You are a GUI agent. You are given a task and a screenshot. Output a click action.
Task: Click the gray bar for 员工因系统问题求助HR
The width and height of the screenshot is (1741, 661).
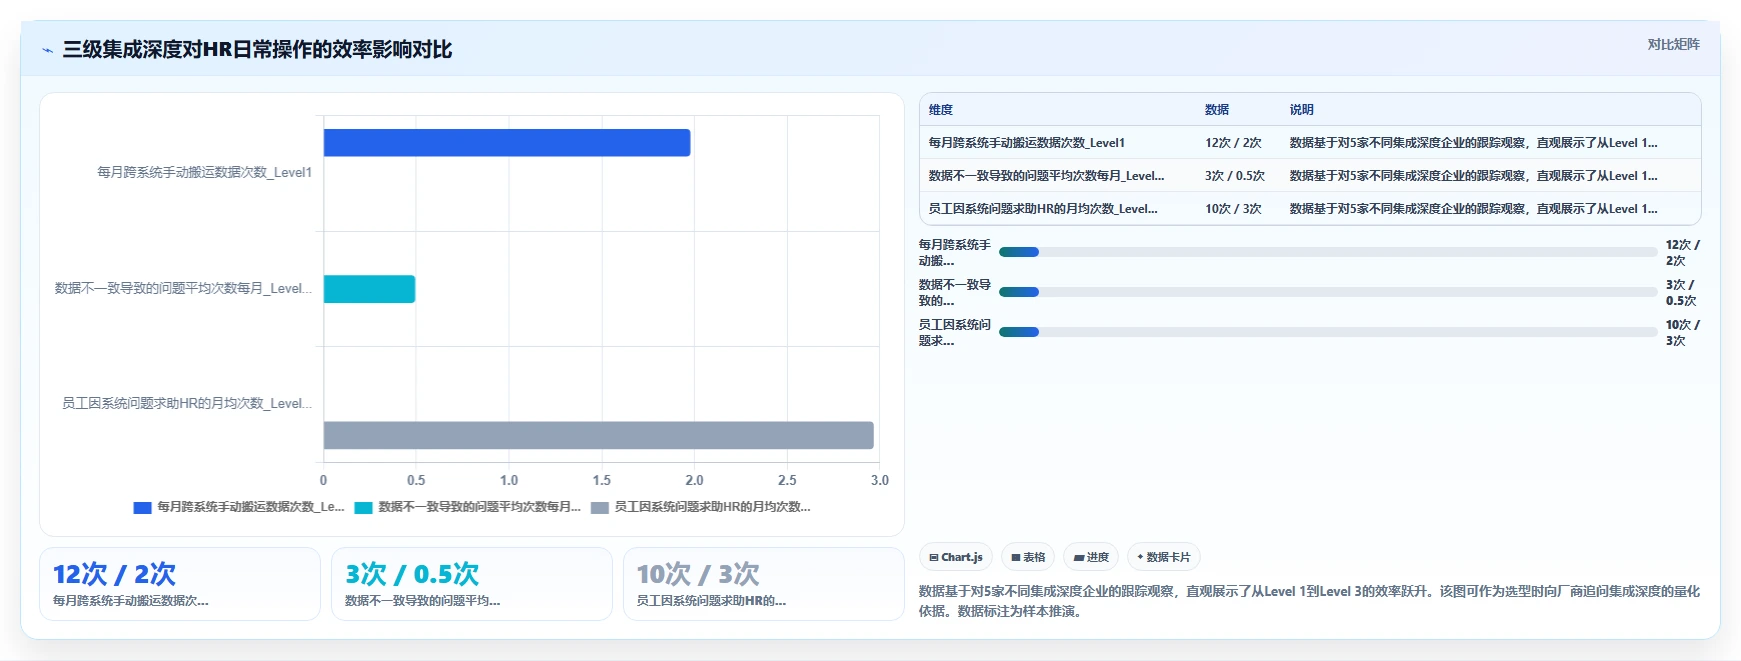[x=598, y=435]
